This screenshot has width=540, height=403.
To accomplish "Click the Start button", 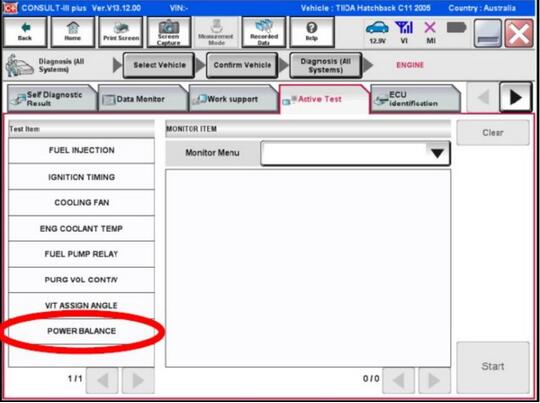I will point(493,367).
